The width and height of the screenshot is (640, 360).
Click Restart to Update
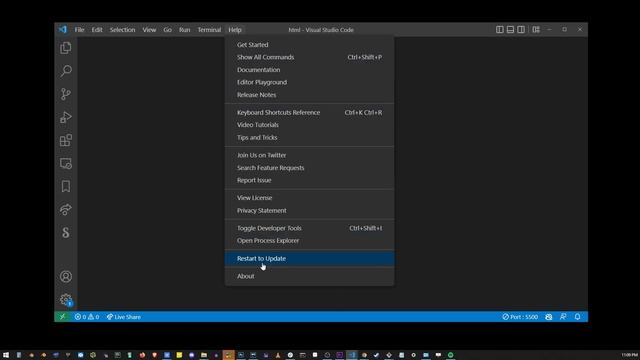pyautogui.click(x=309, y=258)
